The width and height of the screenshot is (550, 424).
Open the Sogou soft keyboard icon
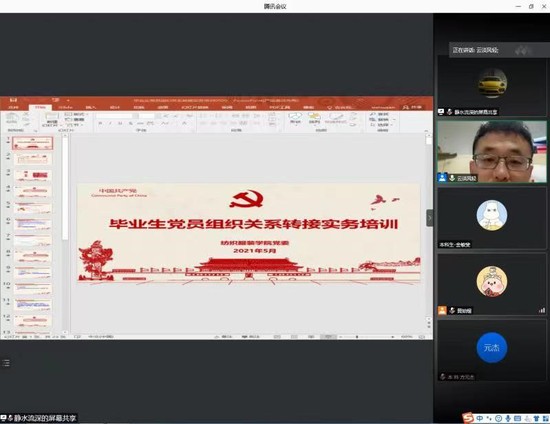pyautogui.click(x=517, y=418)
